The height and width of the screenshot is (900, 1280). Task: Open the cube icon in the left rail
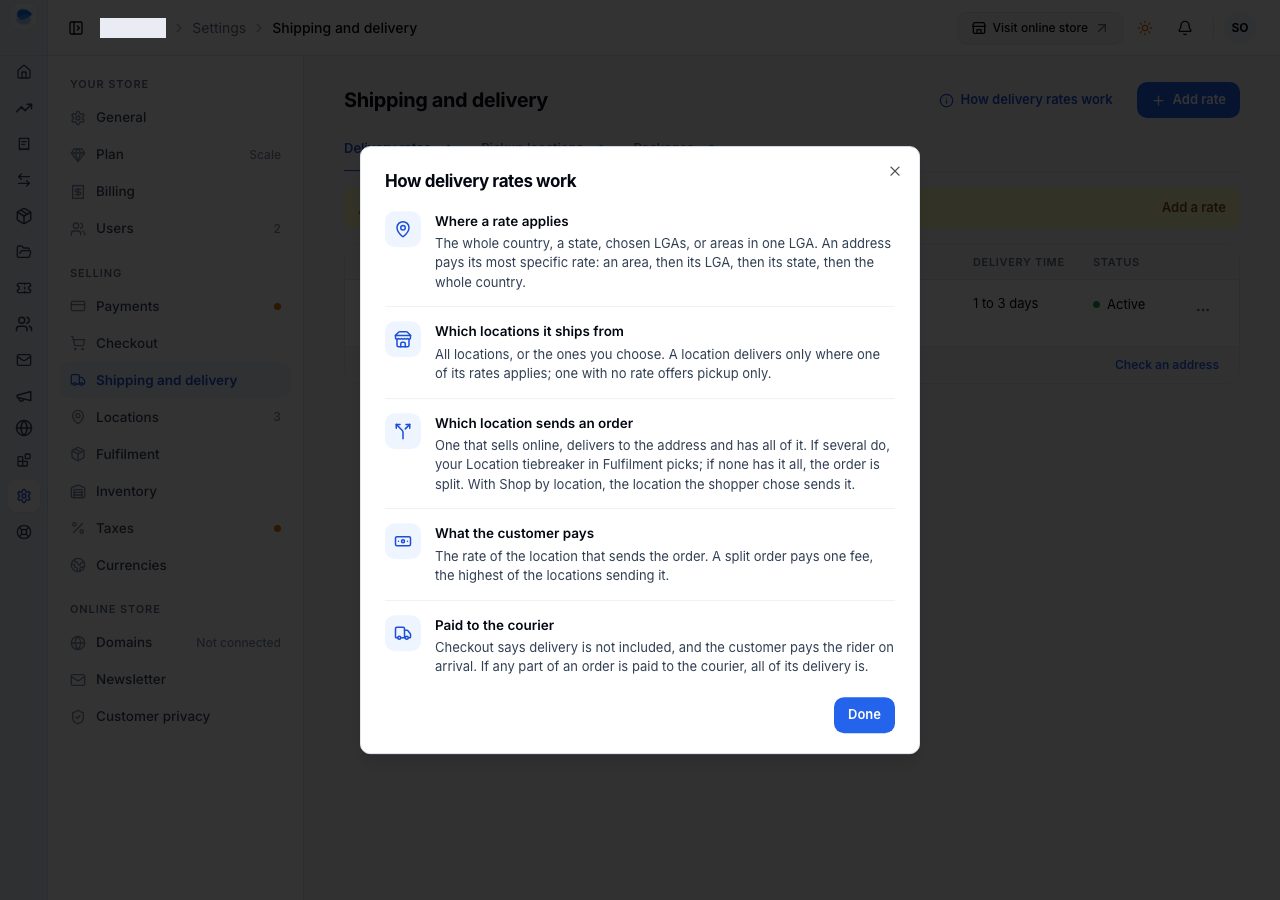[24, 216]
